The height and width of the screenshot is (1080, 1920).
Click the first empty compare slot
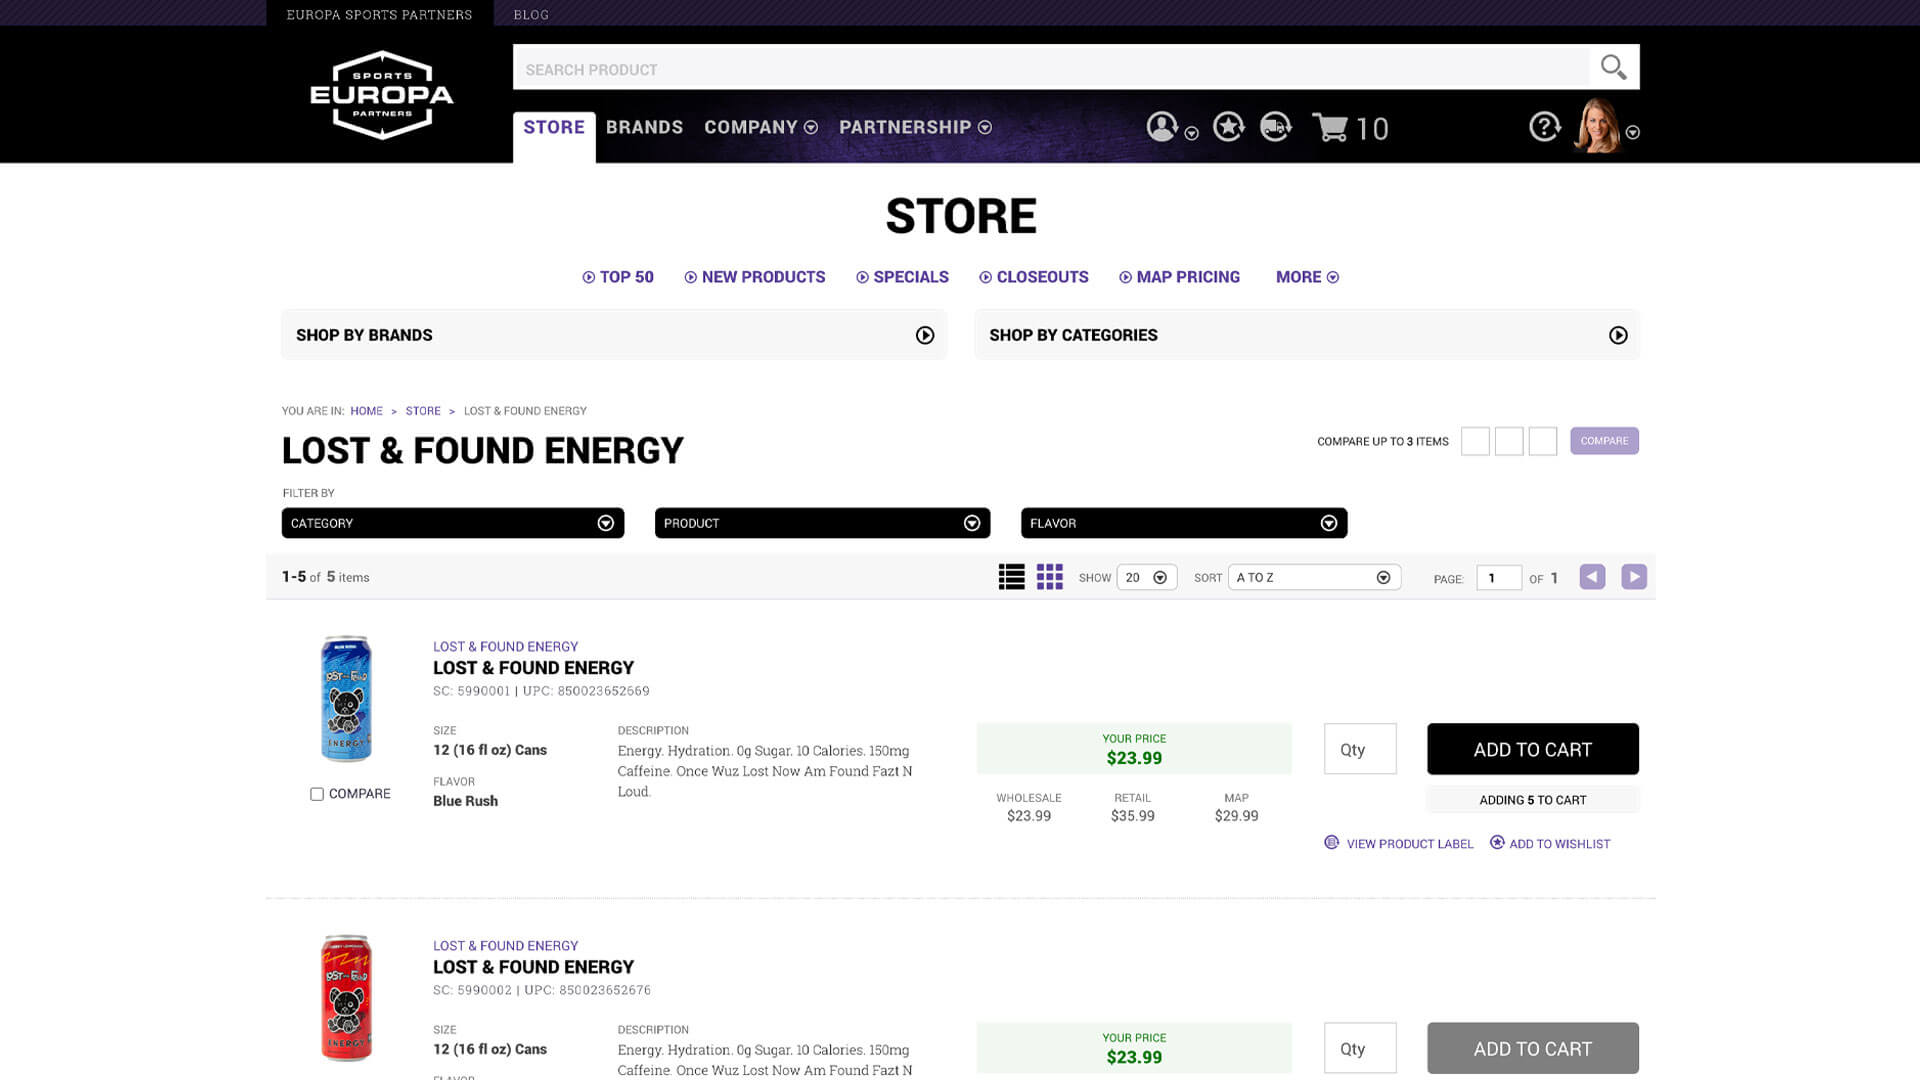click(x=1475, y=441)
